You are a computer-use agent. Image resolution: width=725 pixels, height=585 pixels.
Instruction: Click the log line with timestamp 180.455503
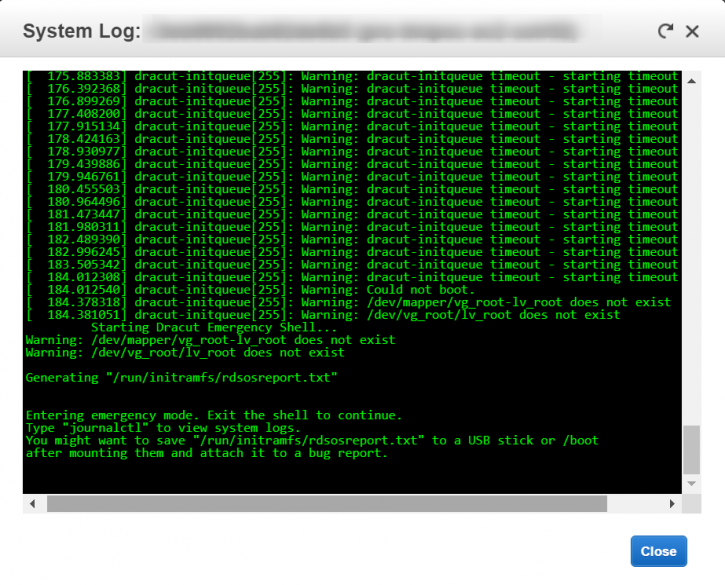352,190
